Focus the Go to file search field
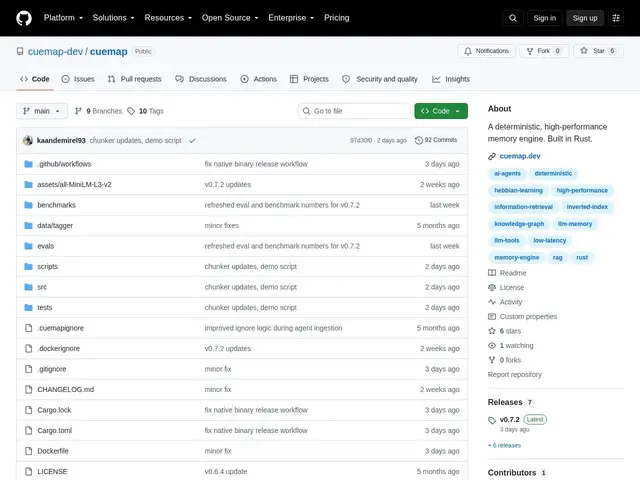This screenshot has width=640, height=480. coord(354,111)
